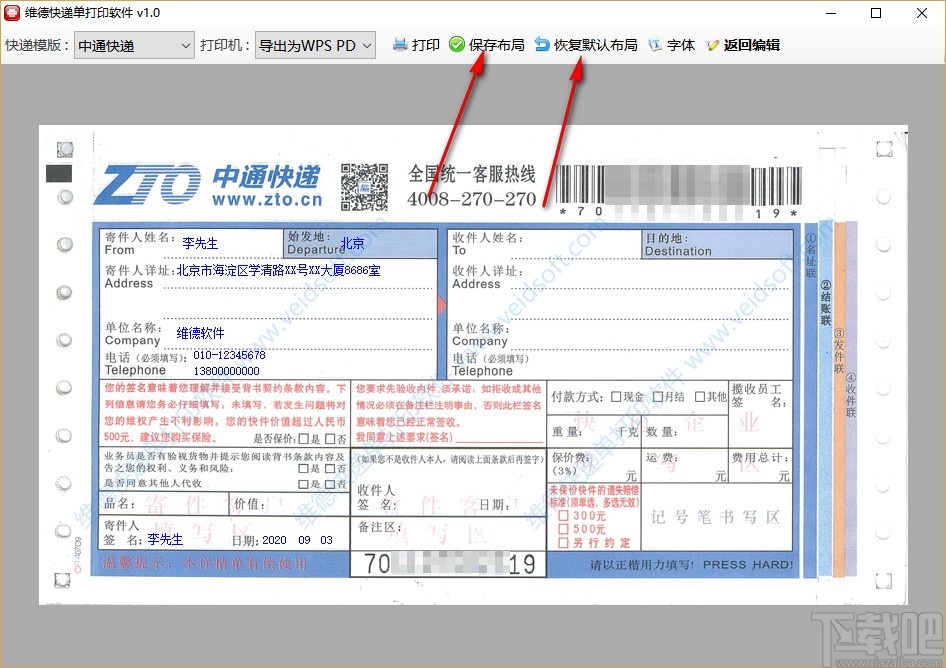Select the 500元 compensation checkbox

[x=563, y=531]
